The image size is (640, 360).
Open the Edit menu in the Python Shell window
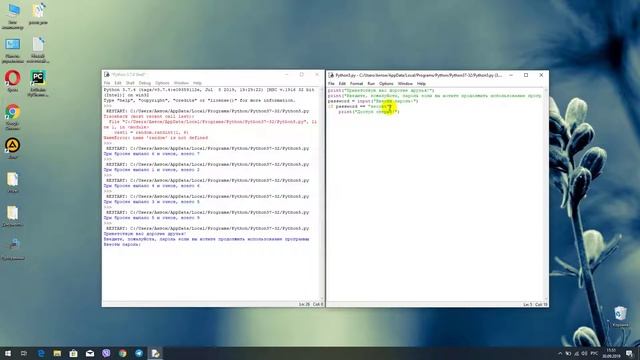(x=118, y=83)
